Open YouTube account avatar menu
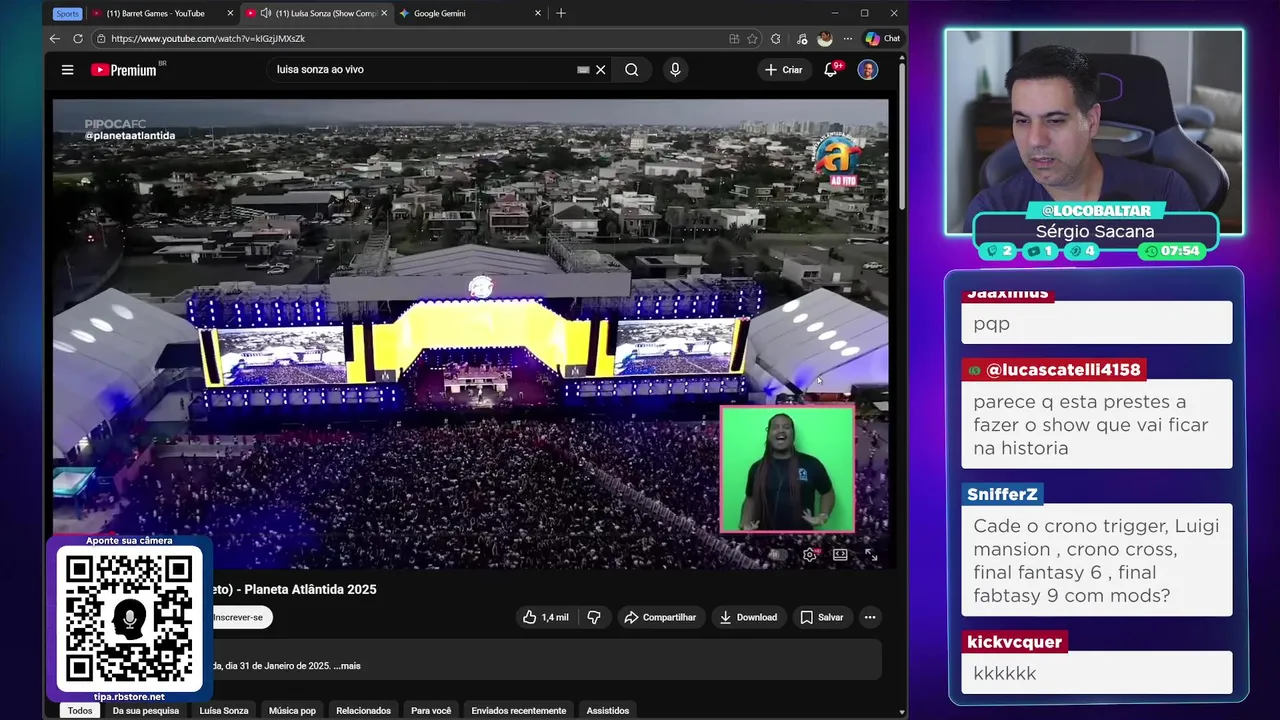The width and height of the screenshot is (1280, 720). [868, 70]
